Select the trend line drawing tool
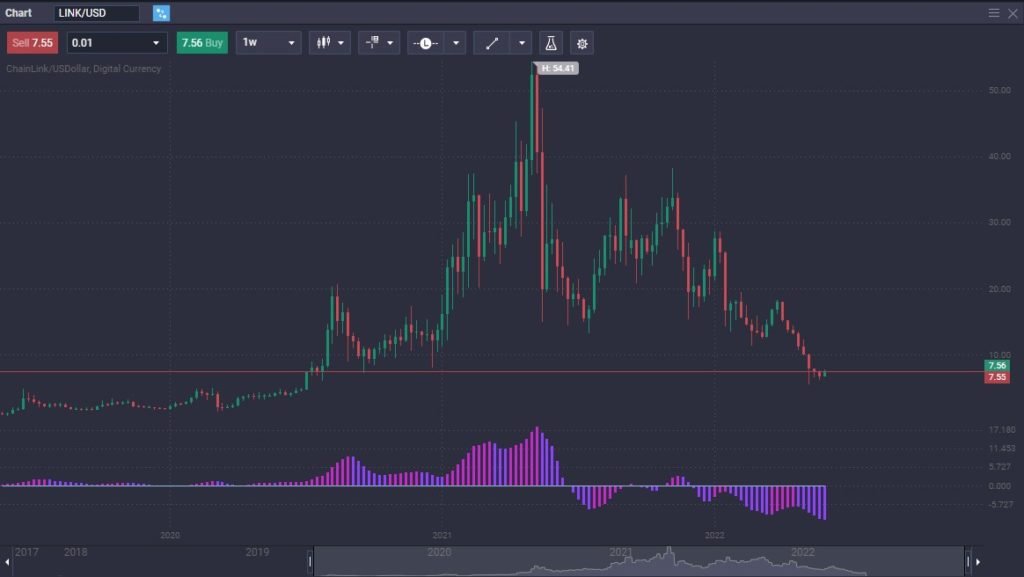1024x577 pixels. coord(491,43)
